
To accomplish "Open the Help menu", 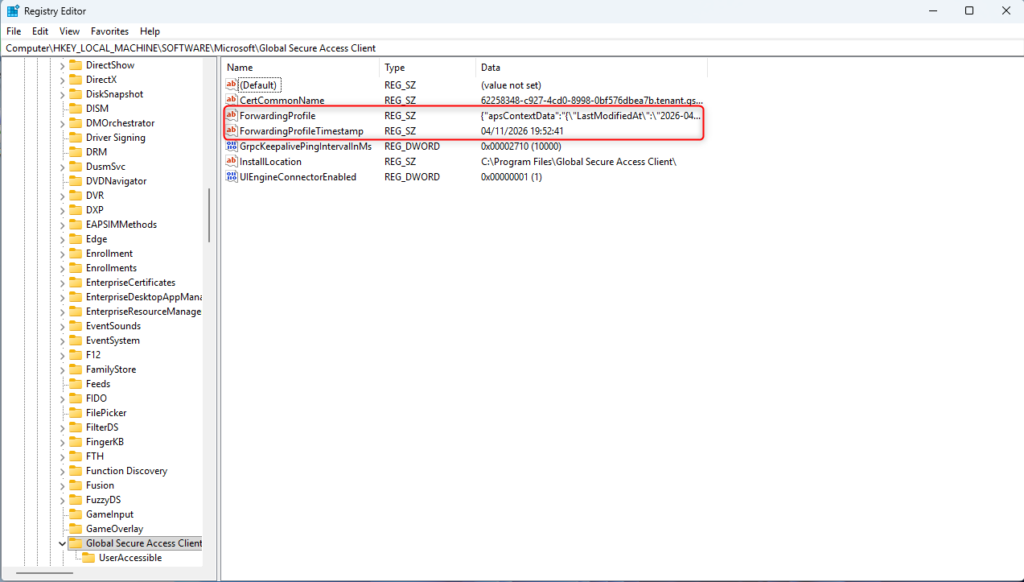I will (x=150, y=31).
